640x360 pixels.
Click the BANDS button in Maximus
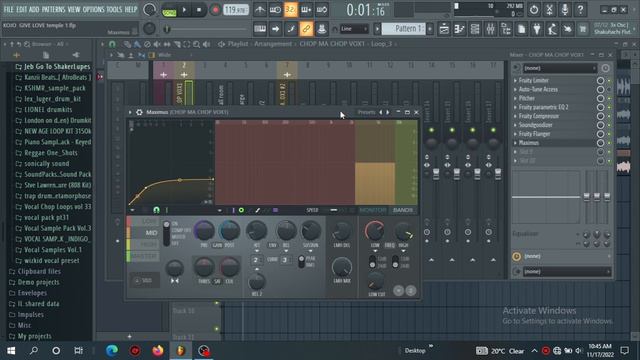coord(403,210)
